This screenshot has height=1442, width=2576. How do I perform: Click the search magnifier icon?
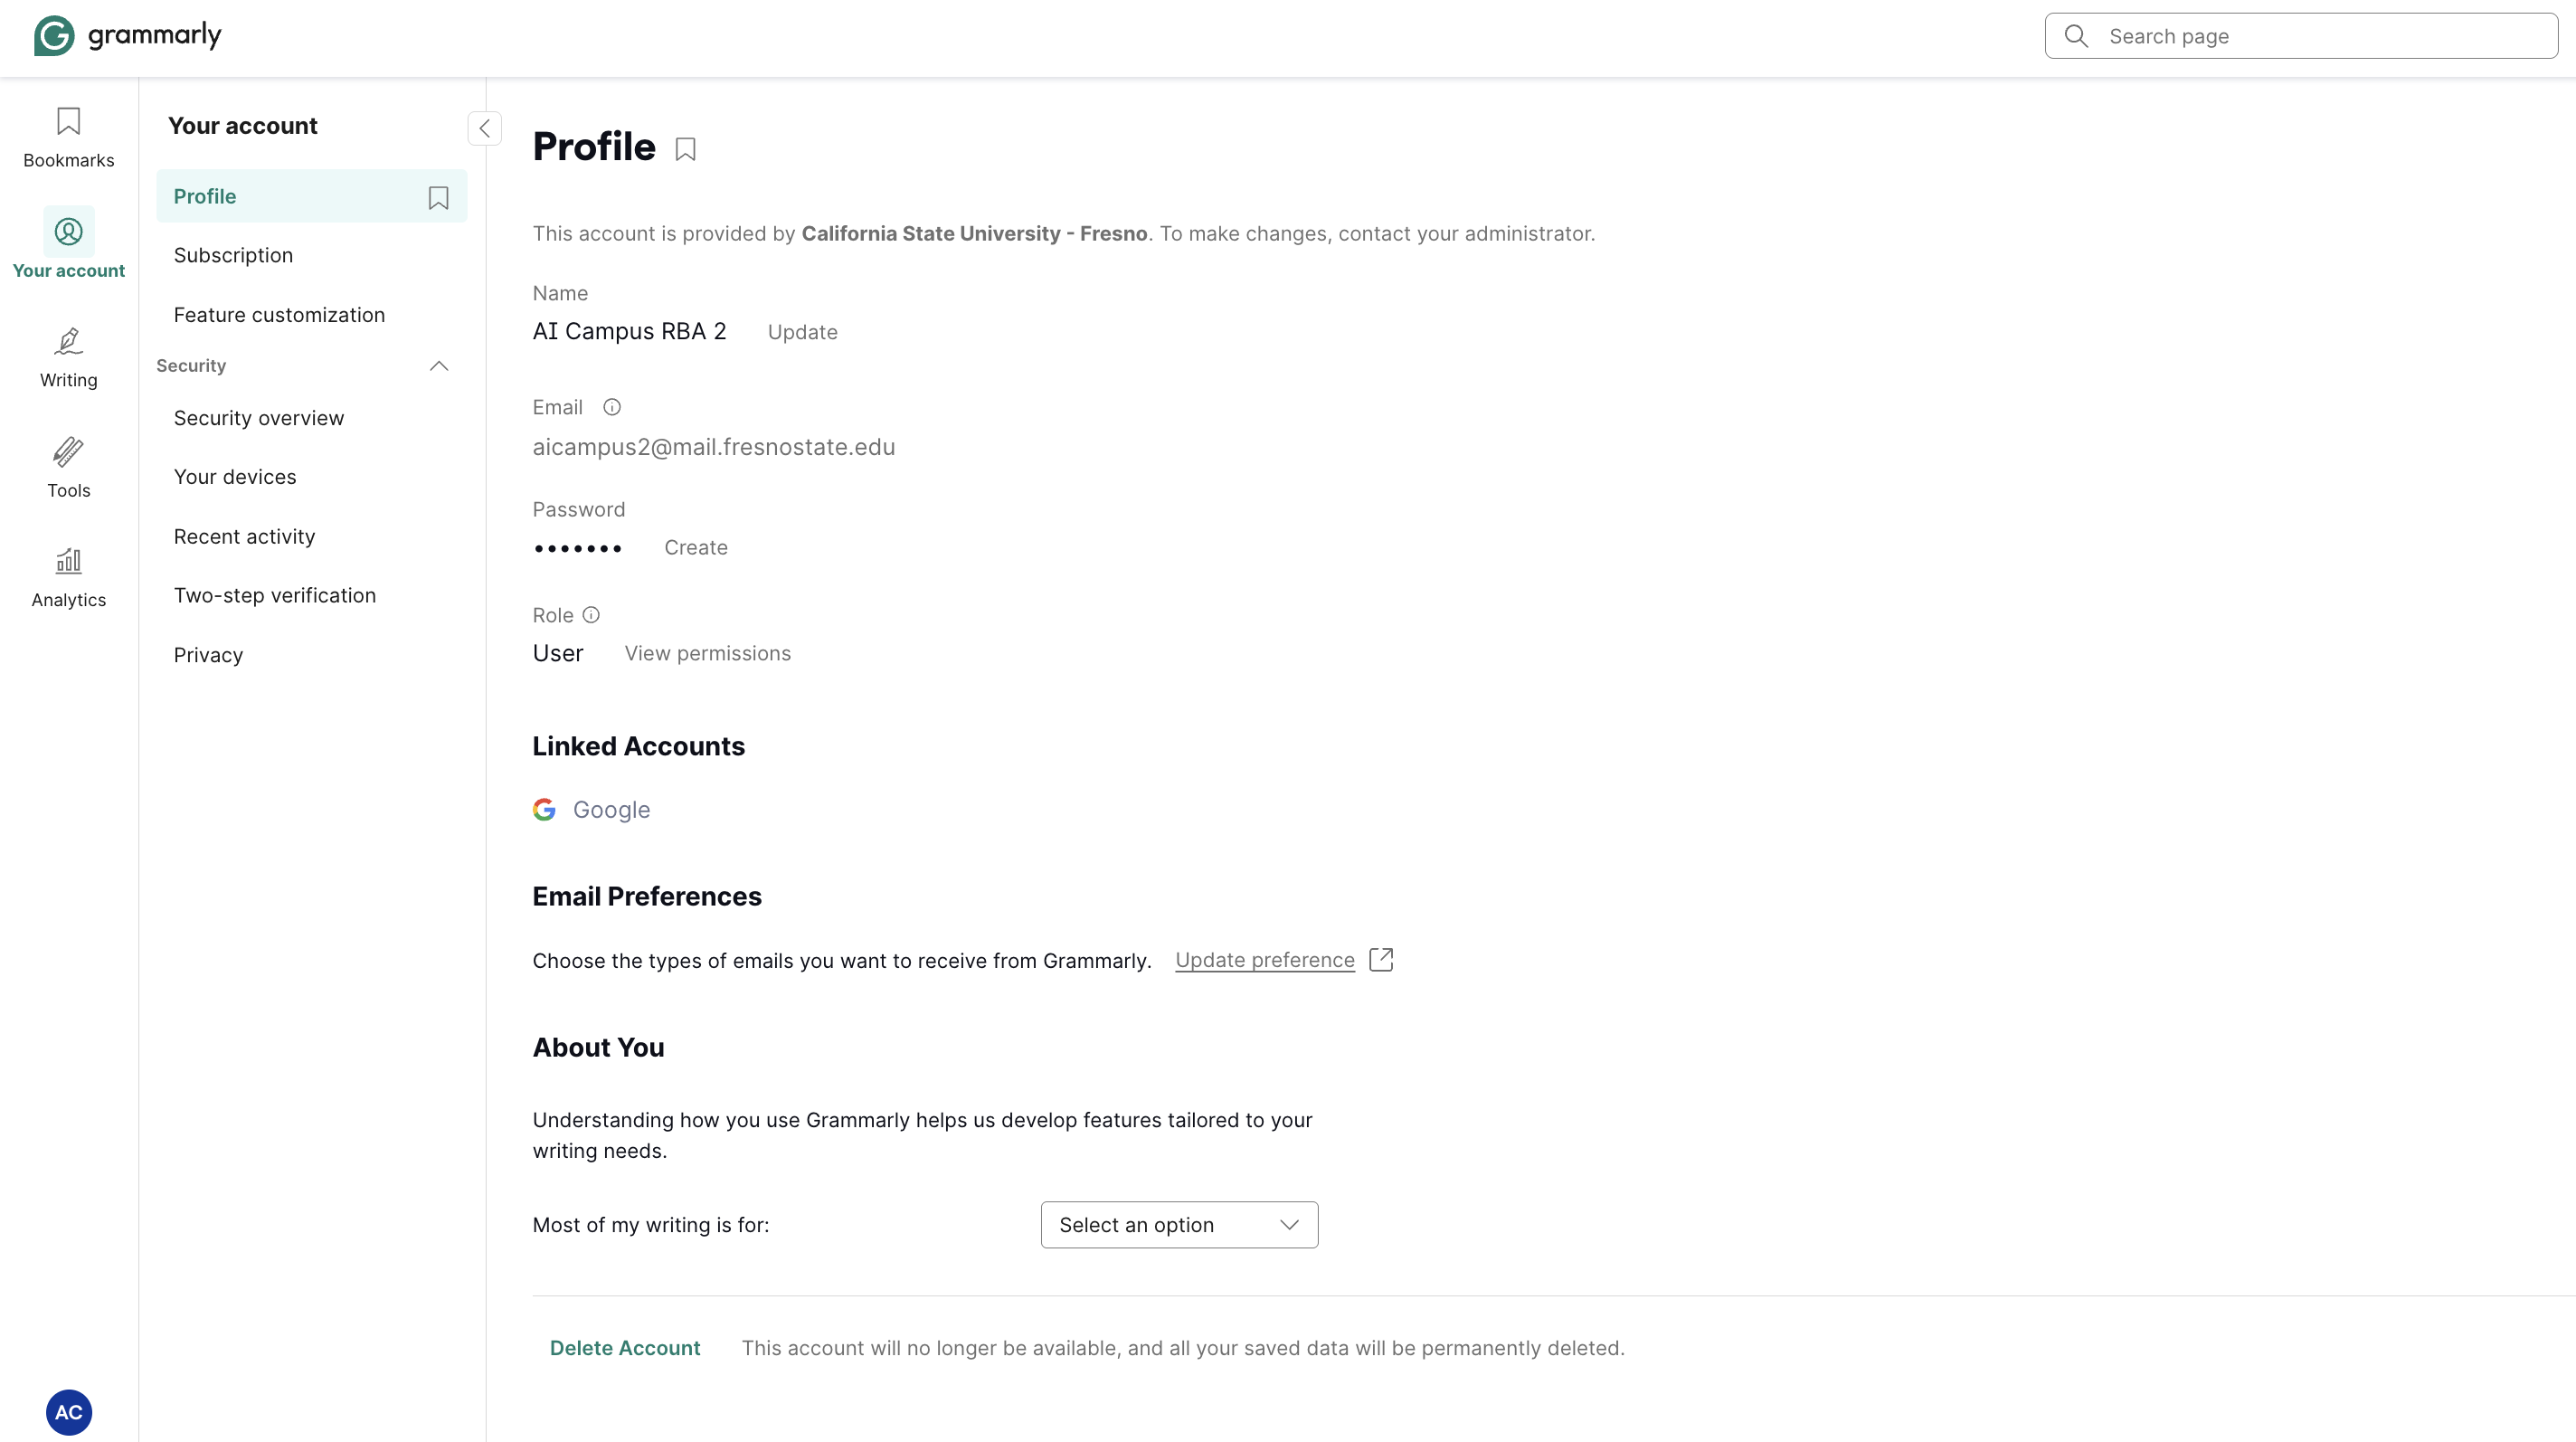[x=2075, y=35]
